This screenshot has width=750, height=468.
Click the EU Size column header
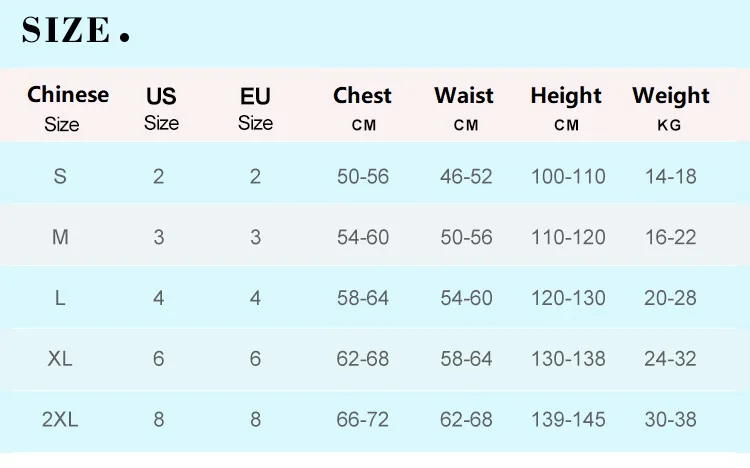point(255,109)
